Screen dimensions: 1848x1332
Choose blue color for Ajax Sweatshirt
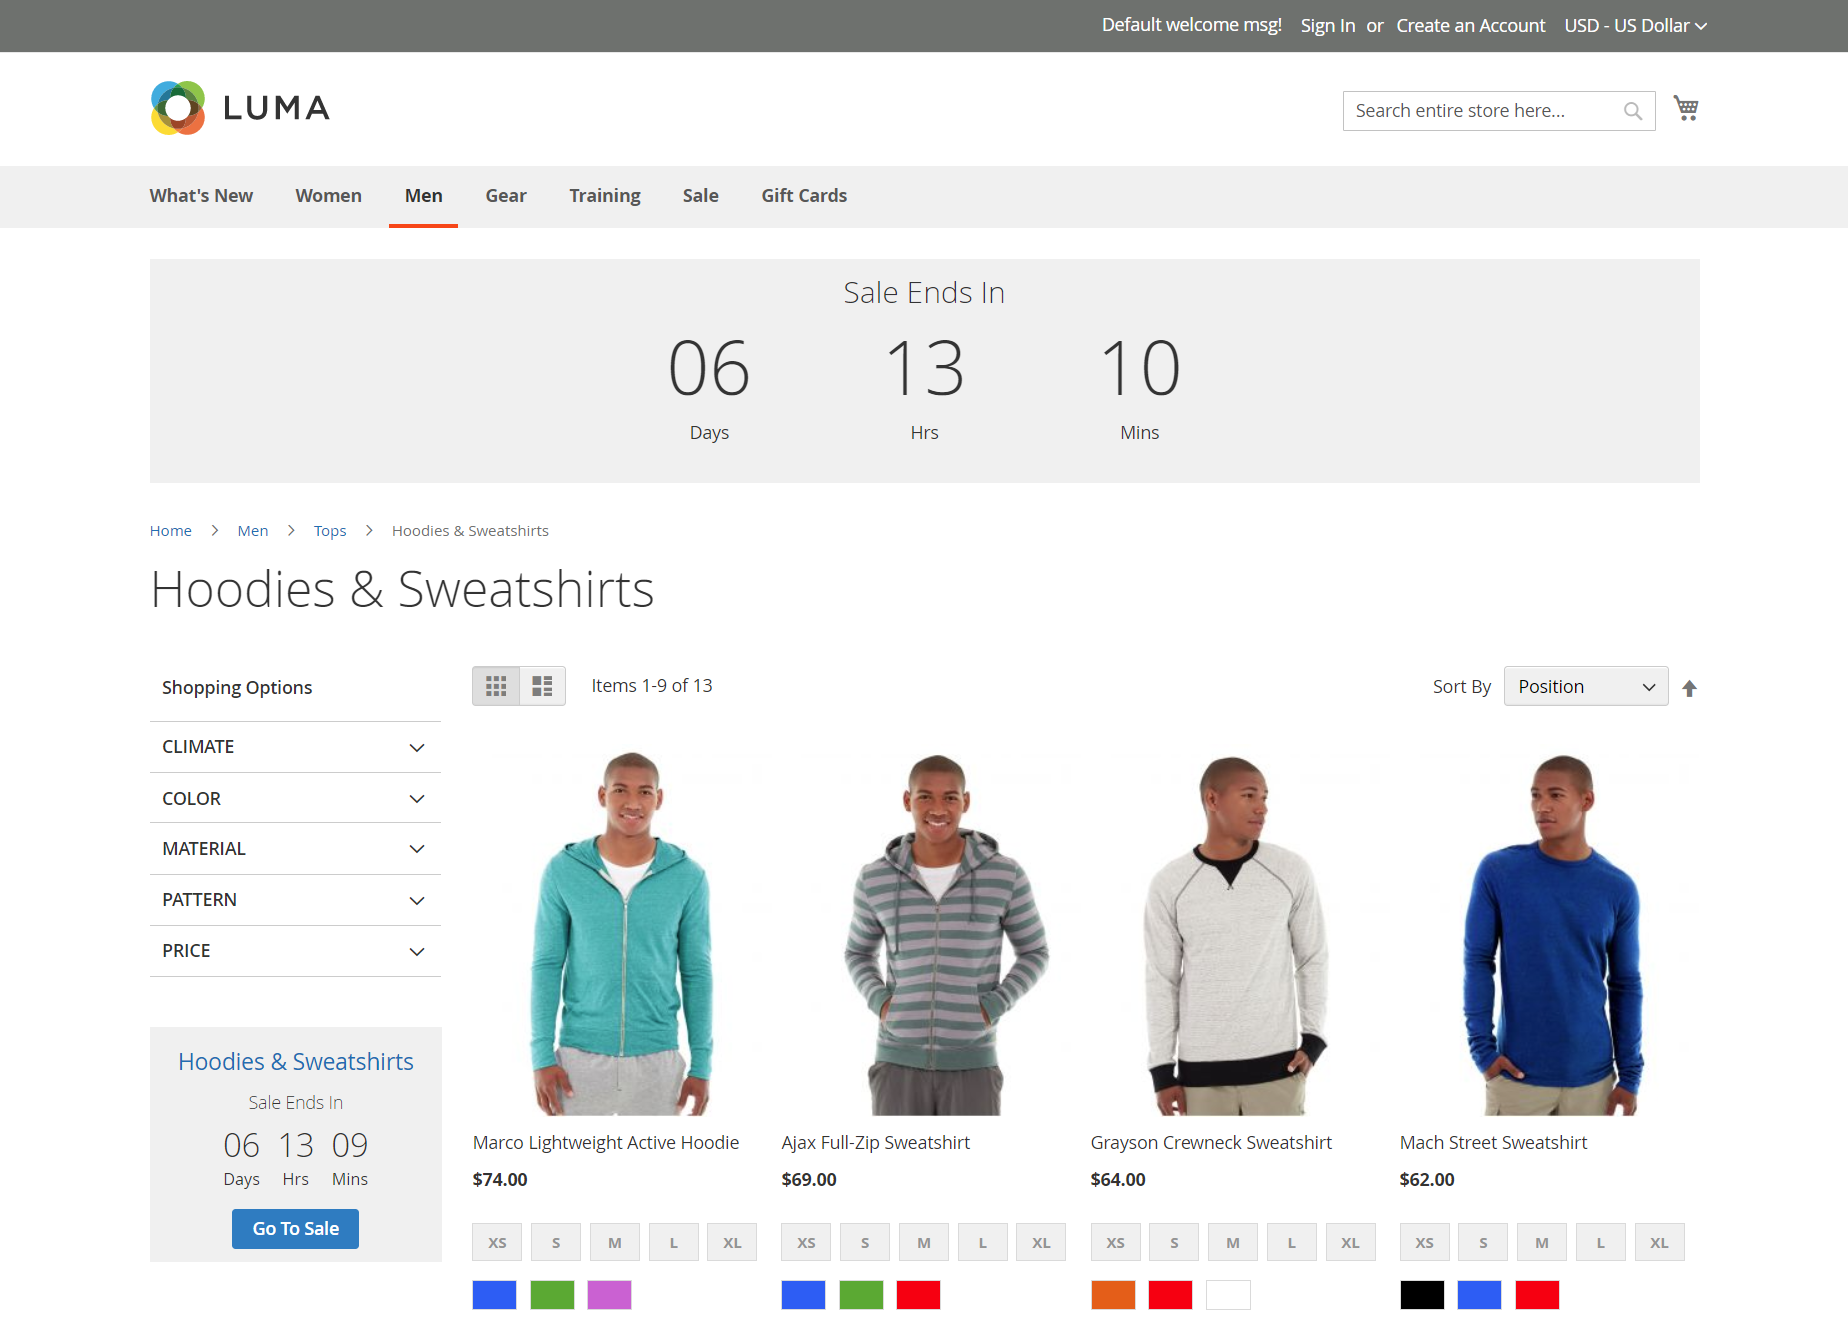803,1295
